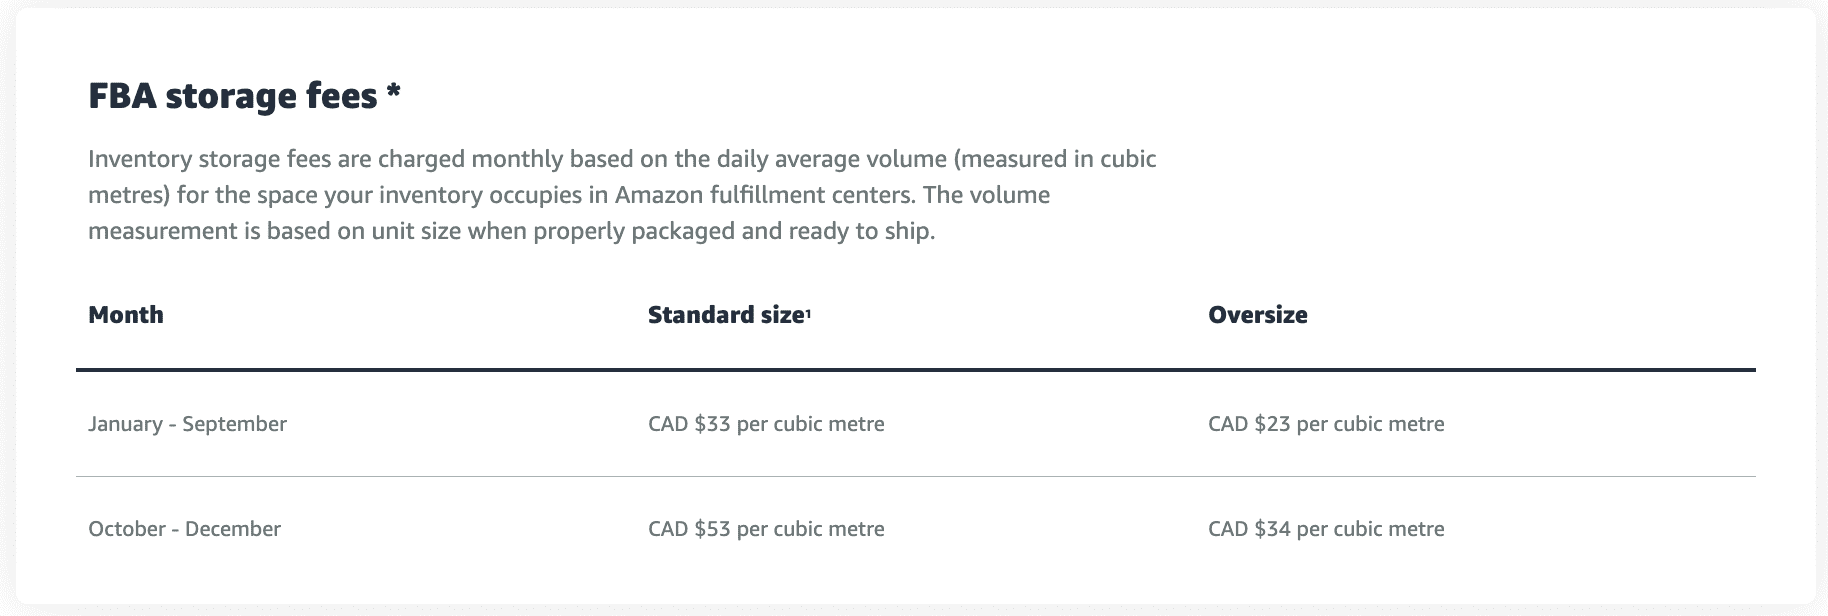Click the asterisk after the heading

tap(393, 92)
